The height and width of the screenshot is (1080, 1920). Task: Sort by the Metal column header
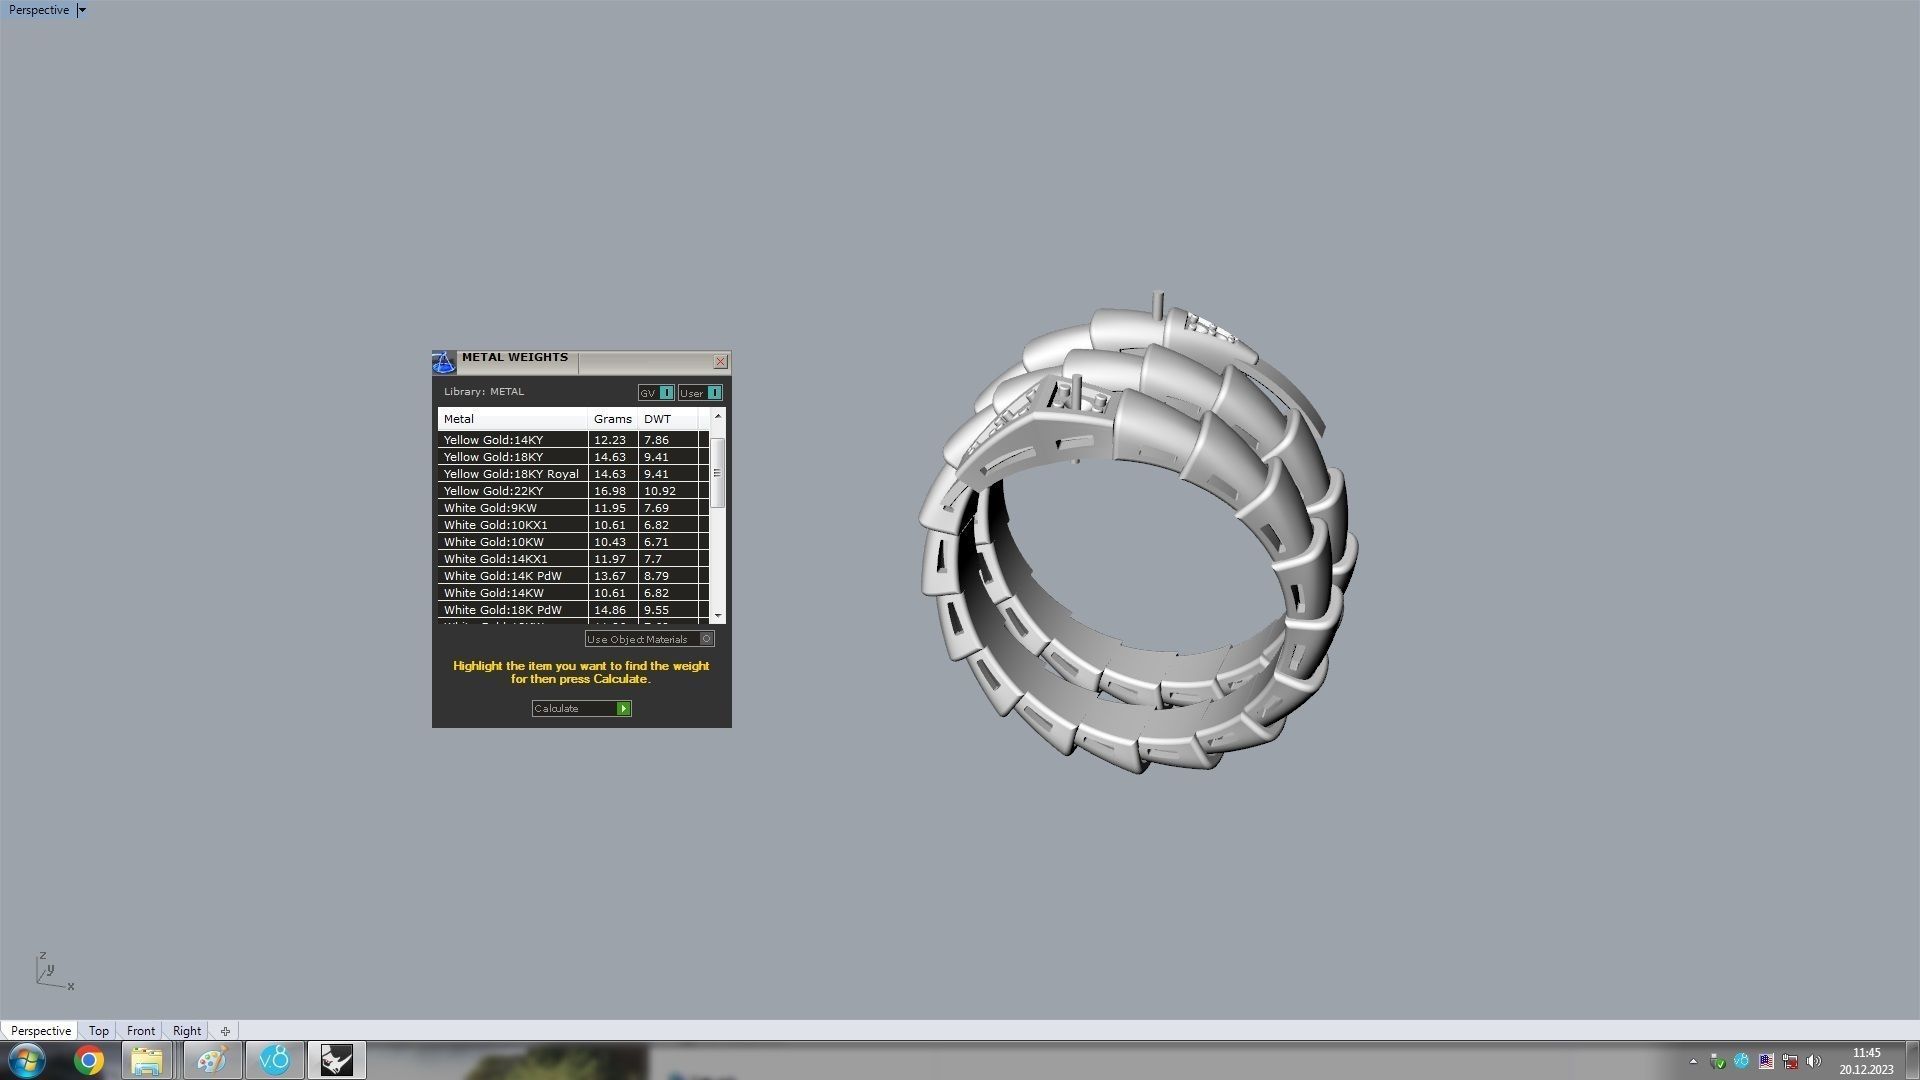coord(512,419)
